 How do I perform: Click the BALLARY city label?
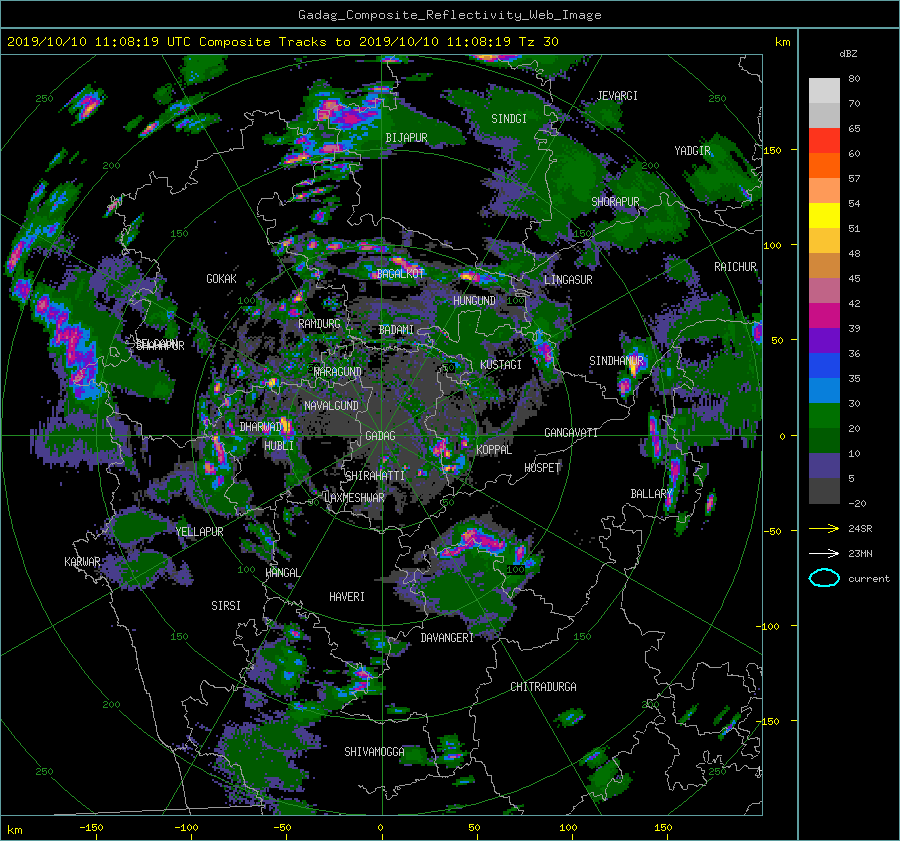[651, 494]
